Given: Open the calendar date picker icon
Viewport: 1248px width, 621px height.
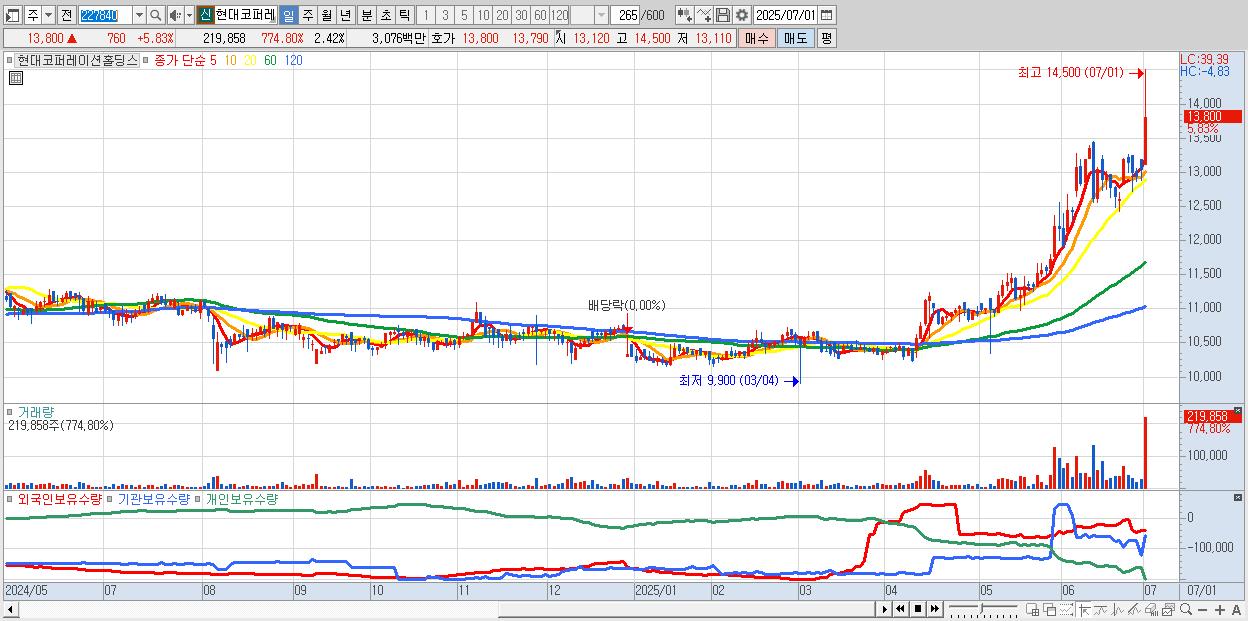Looking at the screenshot, I should pos(826,15).
